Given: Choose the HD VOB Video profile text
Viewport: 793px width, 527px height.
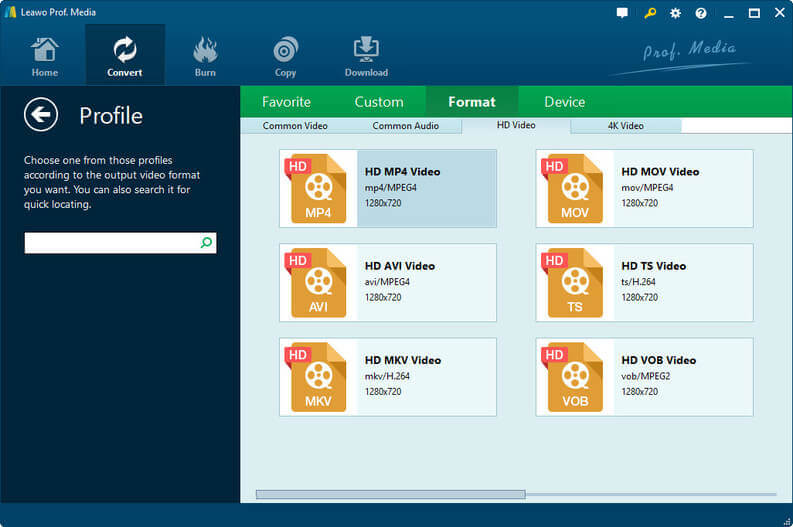Looking at the screenshot, I should (658, 360).
